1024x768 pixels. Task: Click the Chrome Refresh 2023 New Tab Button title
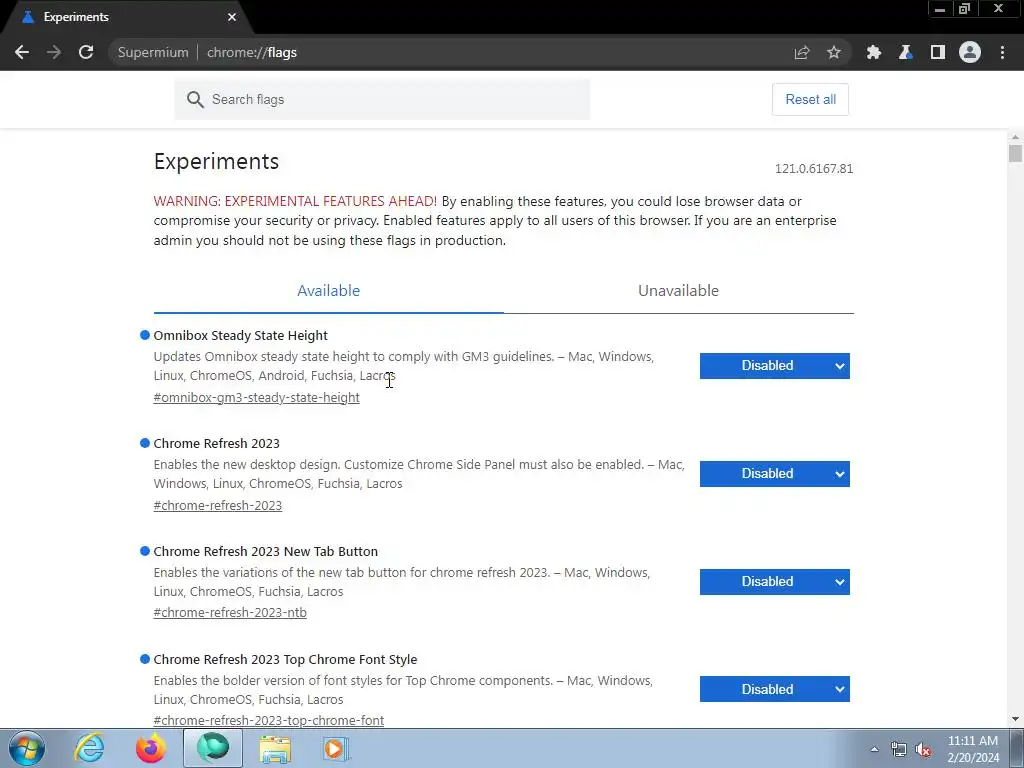pos(265,552)
